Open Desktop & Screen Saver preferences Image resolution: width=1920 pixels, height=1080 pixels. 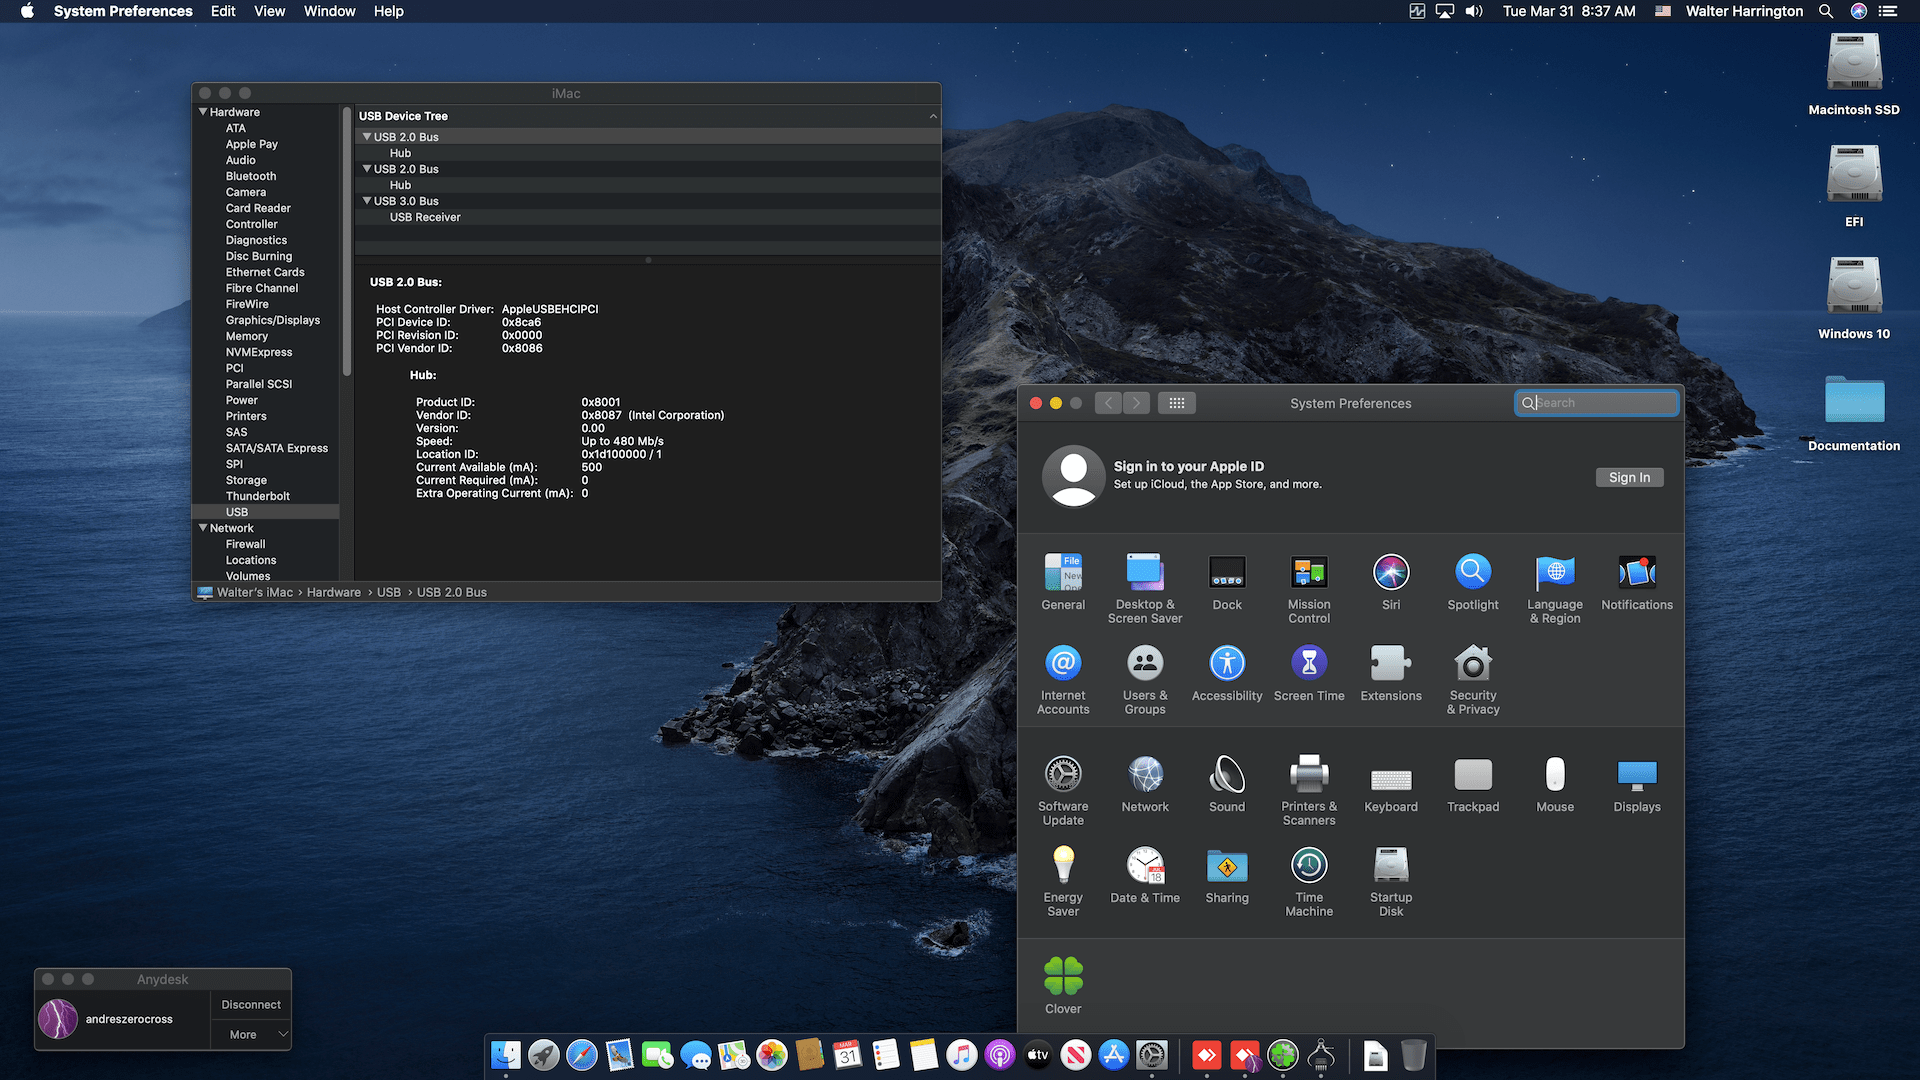tap(1145, 588)
